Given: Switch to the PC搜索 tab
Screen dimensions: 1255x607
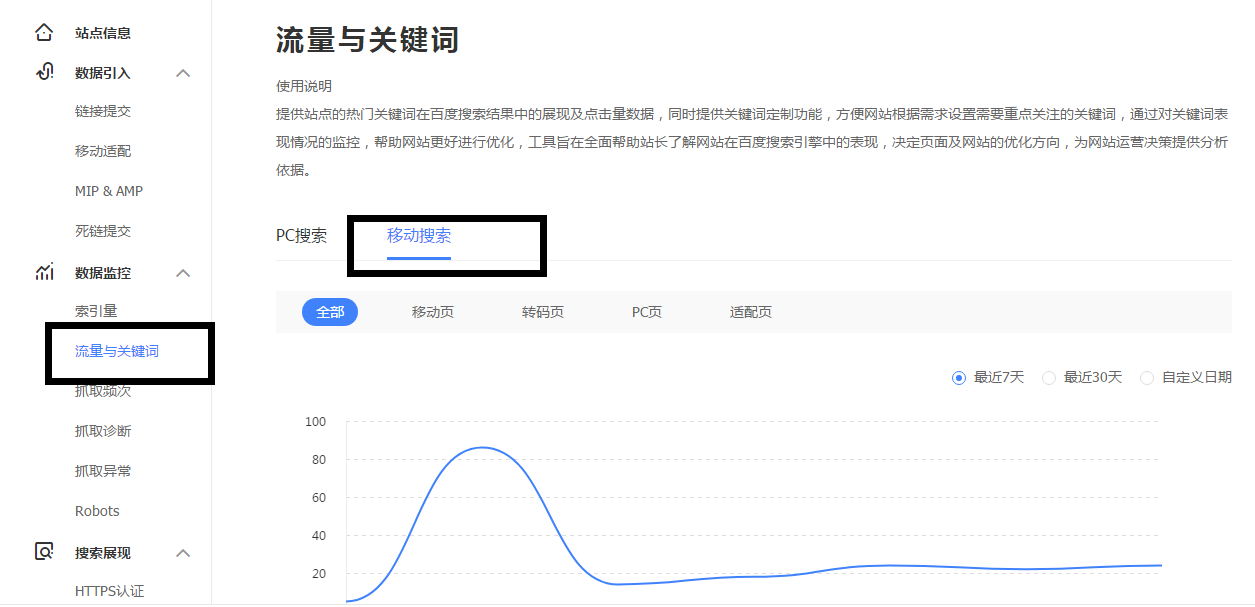Looking at the screenshot, I should (x=301, y=236).
